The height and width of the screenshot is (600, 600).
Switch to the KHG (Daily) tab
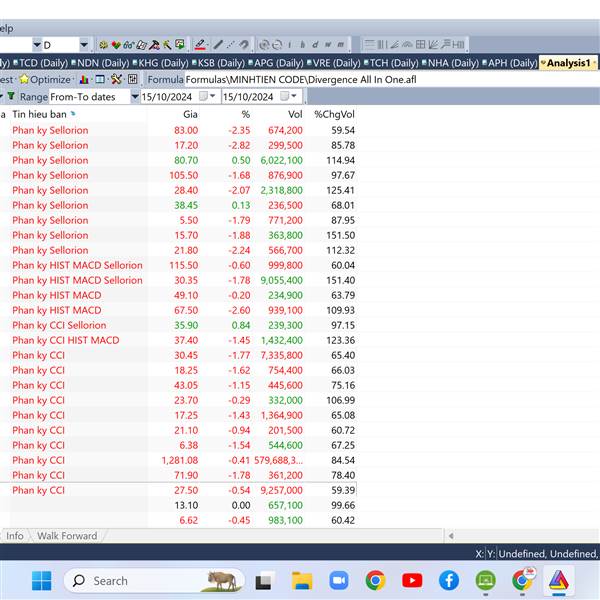[x=161, y=63]
